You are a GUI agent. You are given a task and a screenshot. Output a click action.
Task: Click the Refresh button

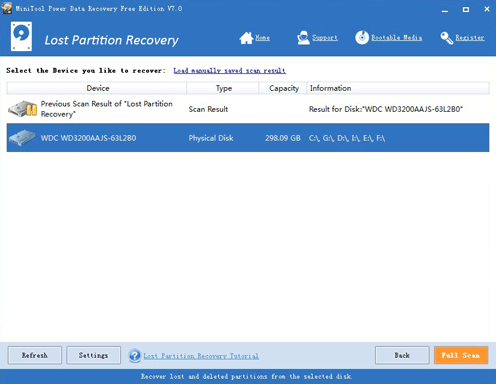(x=35, y=355)
